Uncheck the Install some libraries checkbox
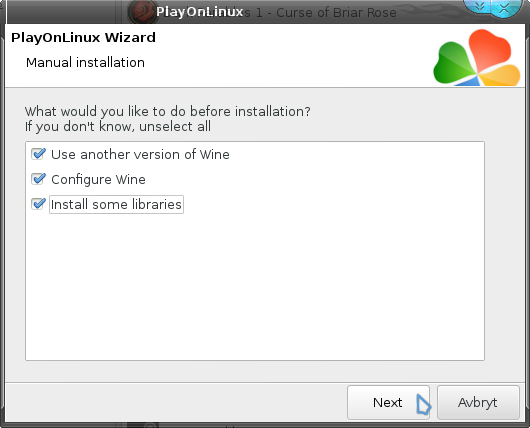 (38, 204)
